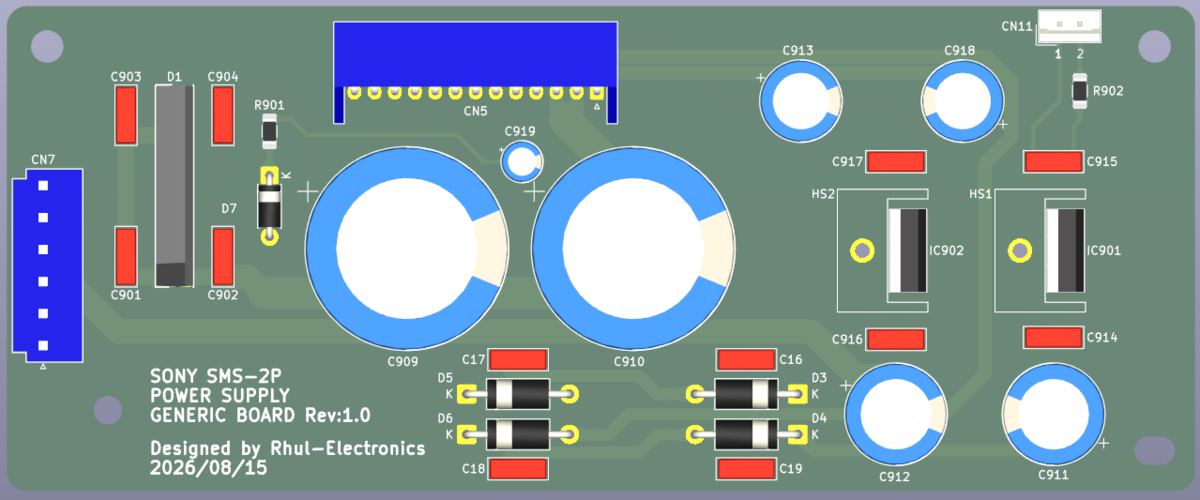Viewport: 1200px width, 500px height.
Task: Select the large capacitor C910
Action: 633,247
